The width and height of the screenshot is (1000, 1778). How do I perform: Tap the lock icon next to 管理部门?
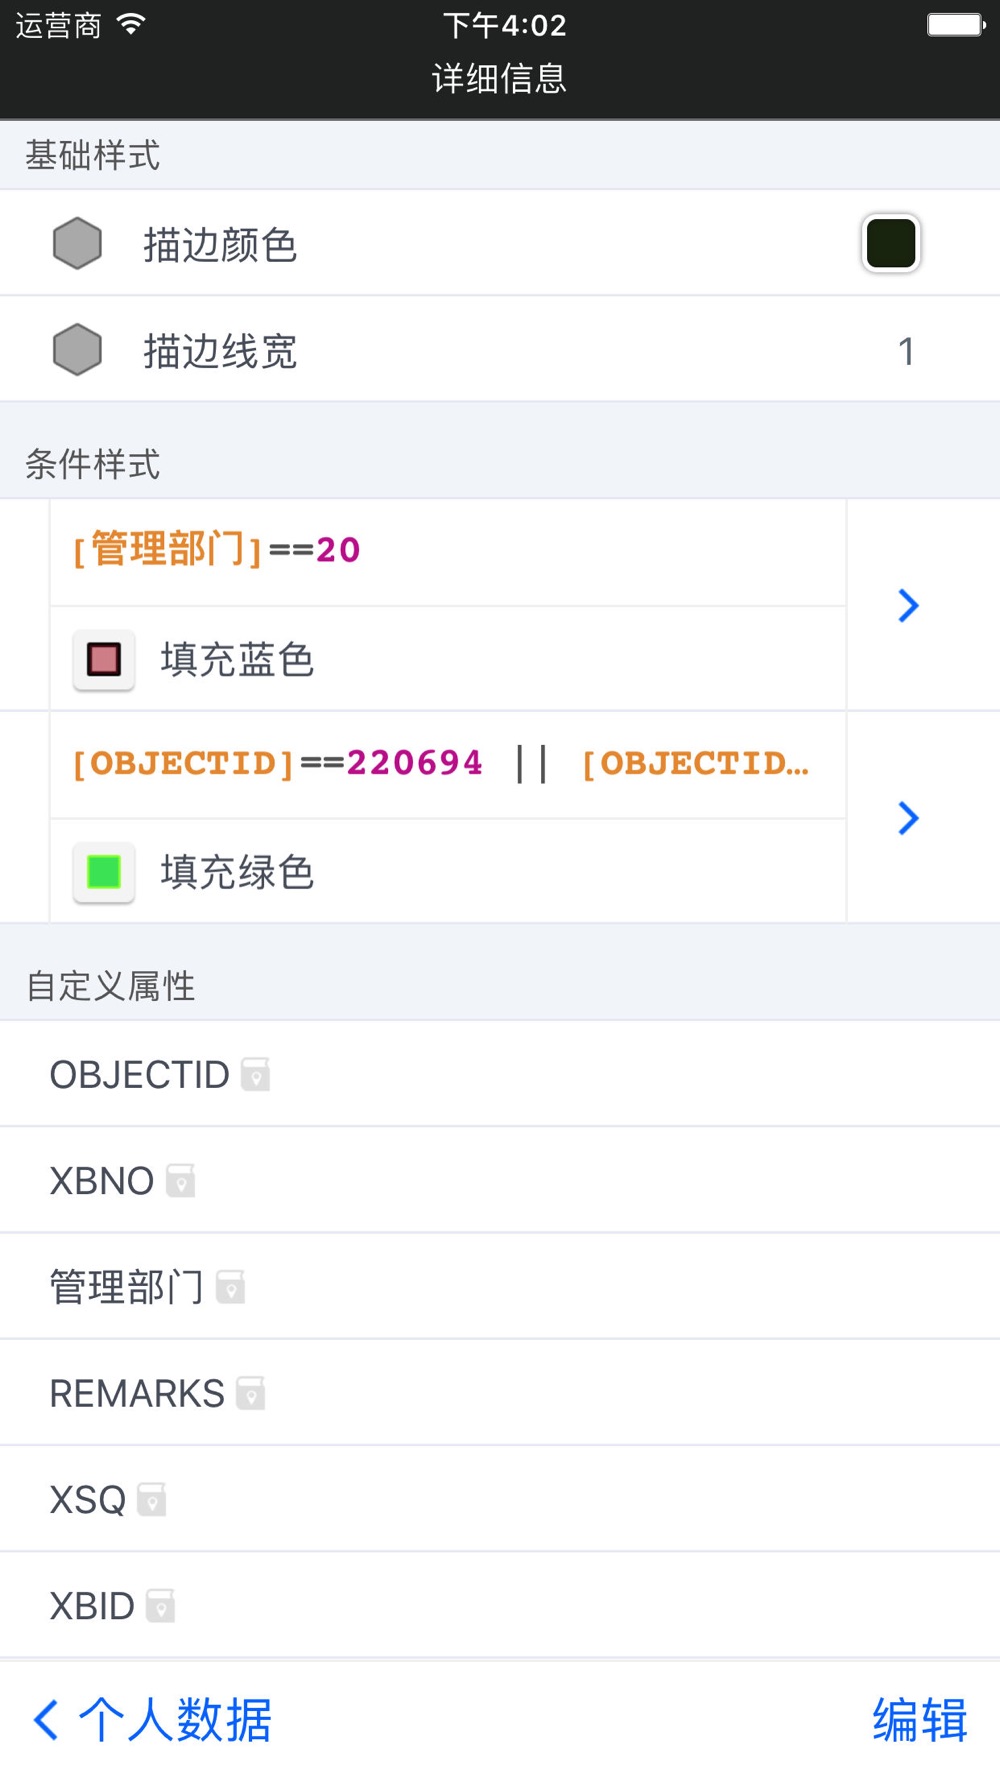[x=231, y=1287]
